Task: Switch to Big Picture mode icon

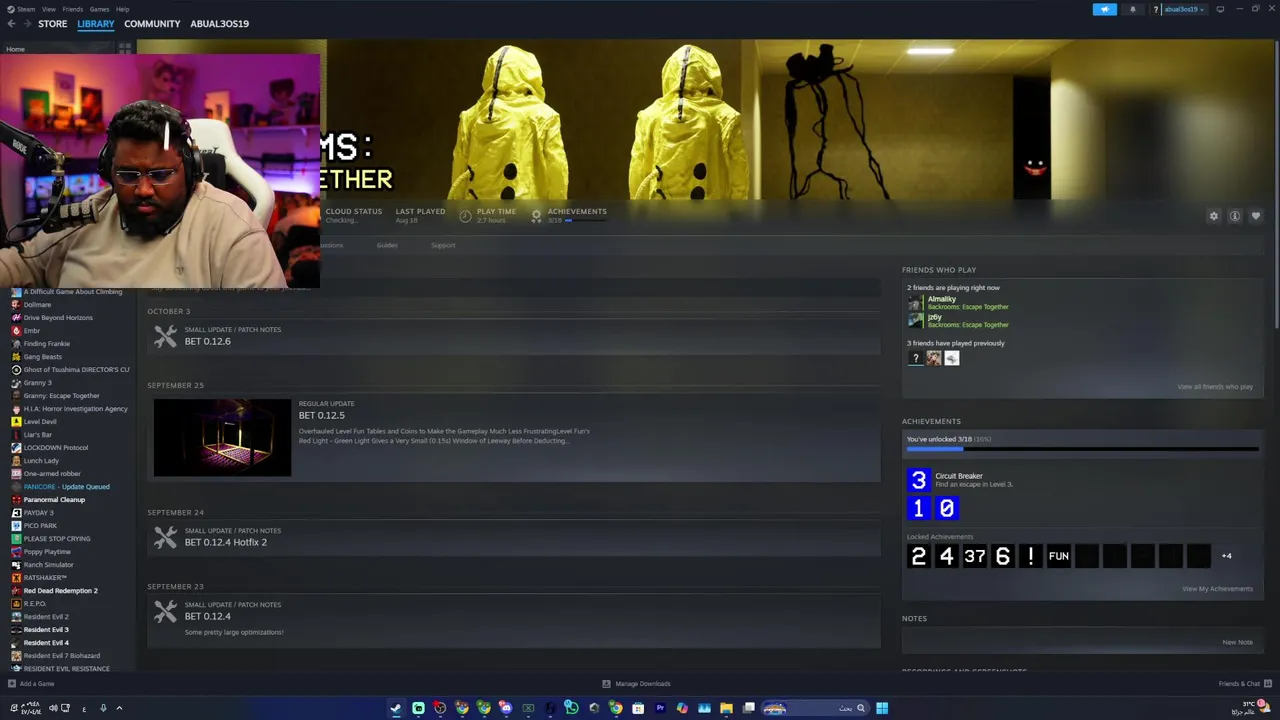Action: coord(1220,9)
